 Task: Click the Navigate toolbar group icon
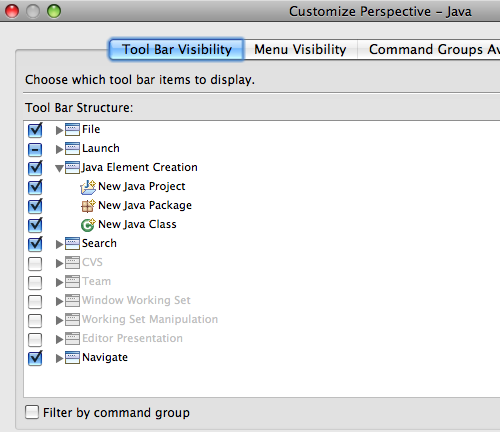(72, 358)
